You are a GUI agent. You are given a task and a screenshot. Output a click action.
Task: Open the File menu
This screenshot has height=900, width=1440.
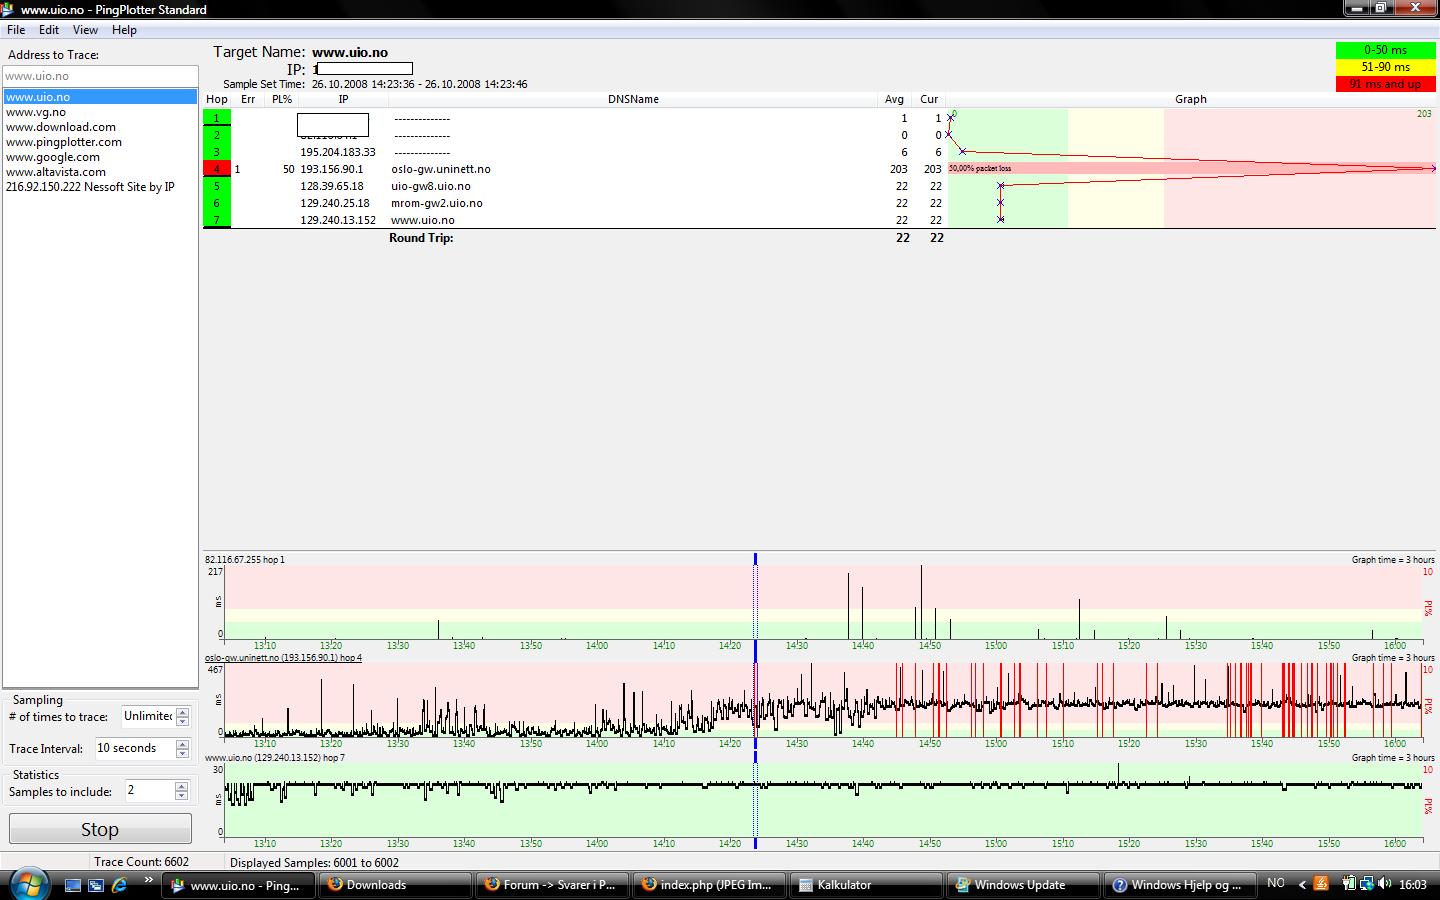pyautogui.click(x=16, y=30)
